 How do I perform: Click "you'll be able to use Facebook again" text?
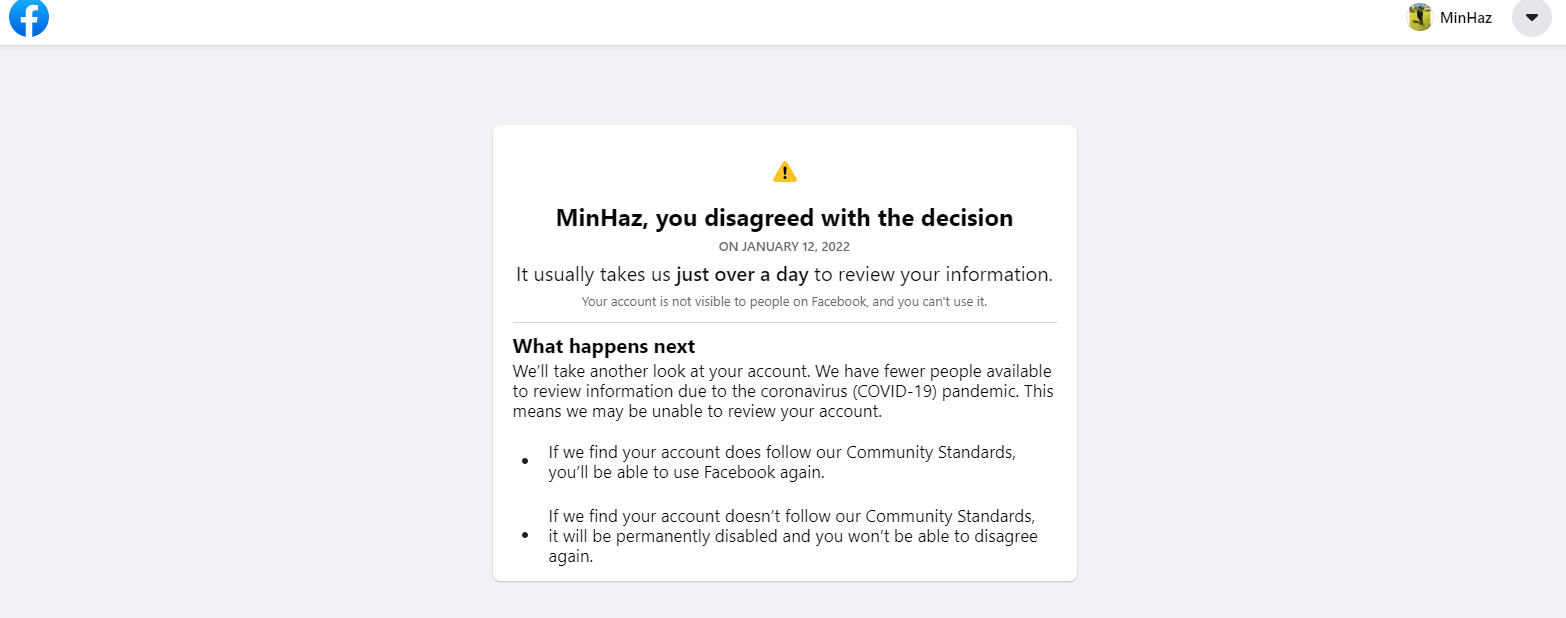tap(686, 472)
